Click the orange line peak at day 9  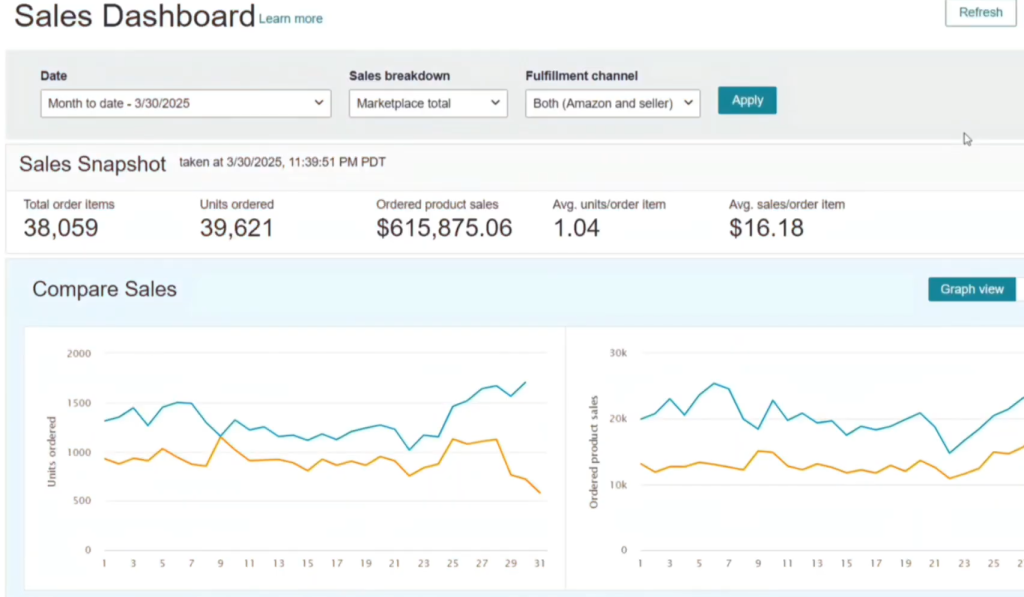point(220,436)
